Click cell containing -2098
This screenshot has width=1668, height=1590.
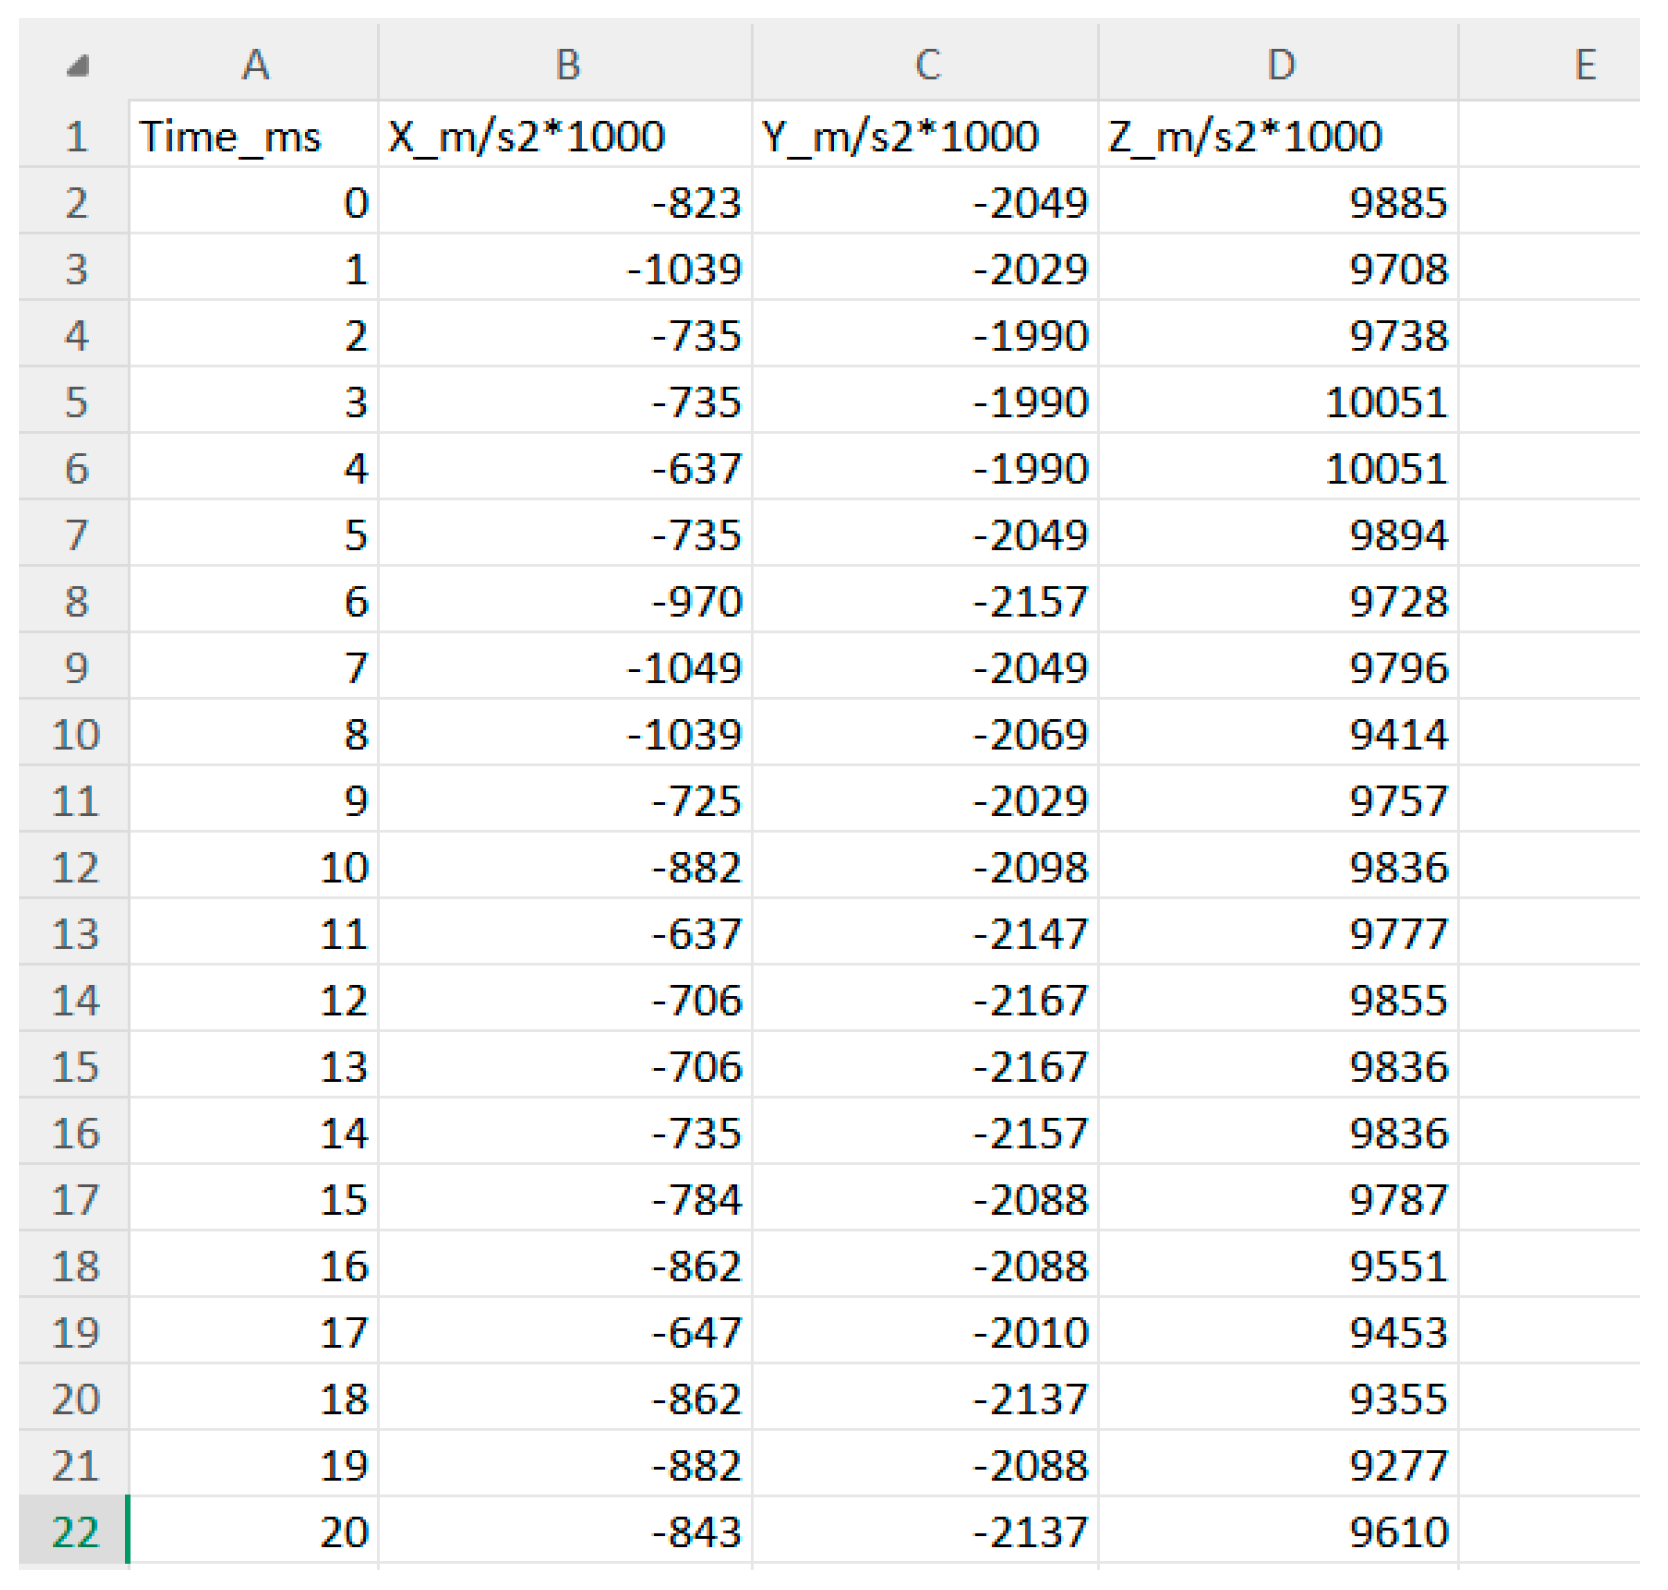coord(926,867)
